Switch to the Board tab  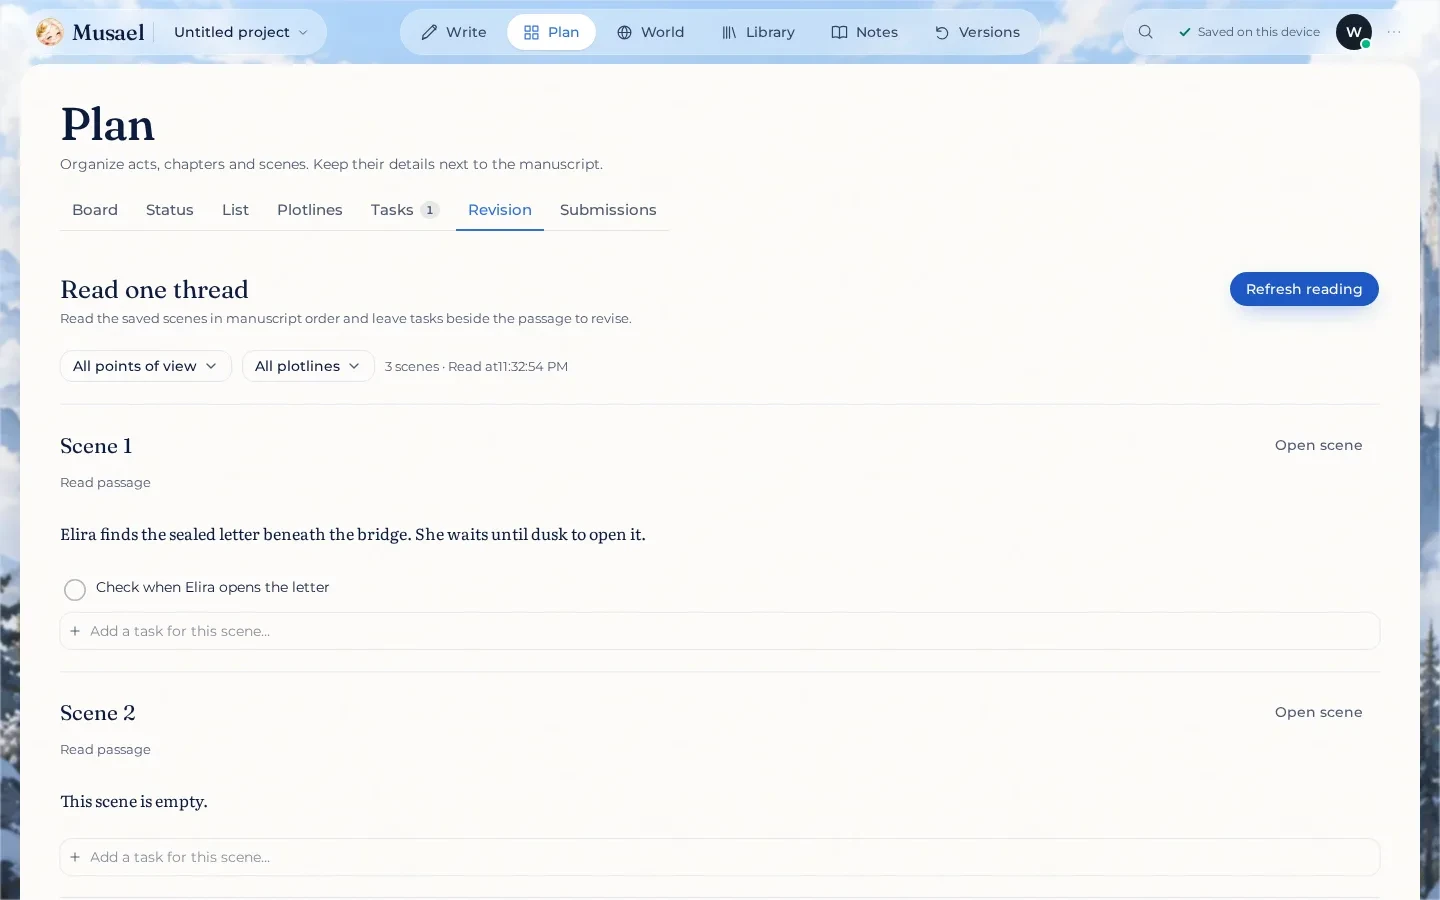[x=95, y=210]
